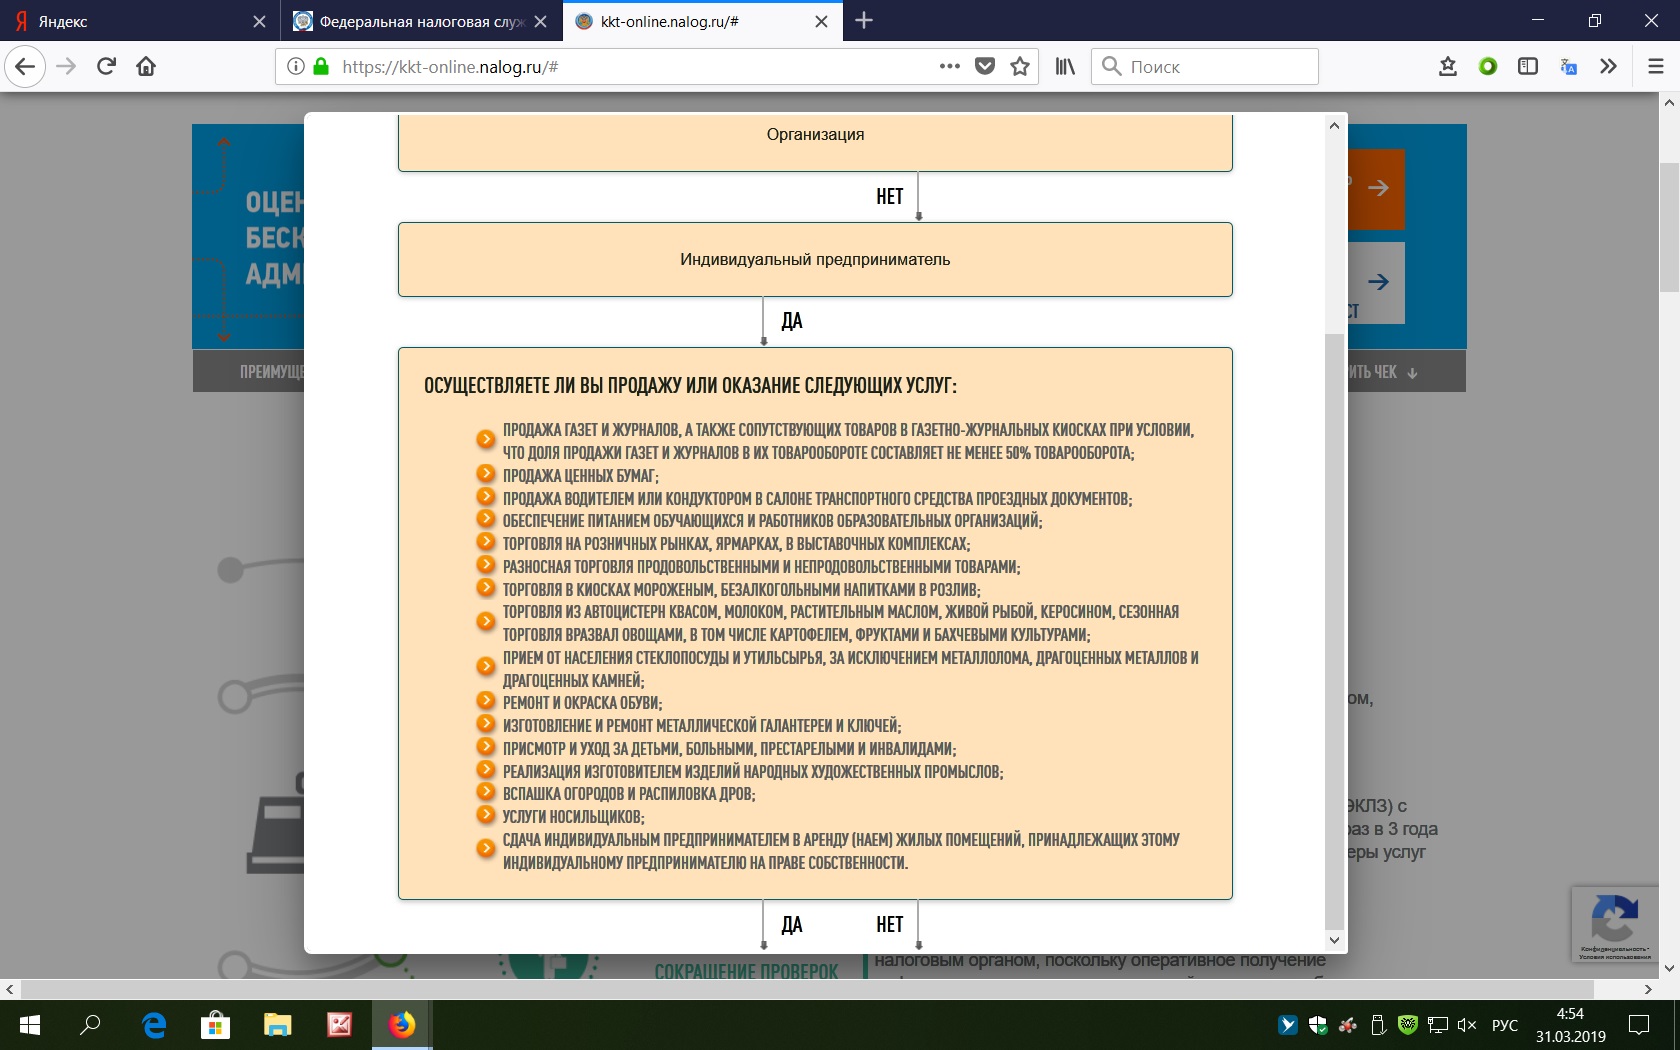The width and height of the screenshot is (1680, 1050).
Task: Click НЕТ under the Организация box
Action: [890, 196]
